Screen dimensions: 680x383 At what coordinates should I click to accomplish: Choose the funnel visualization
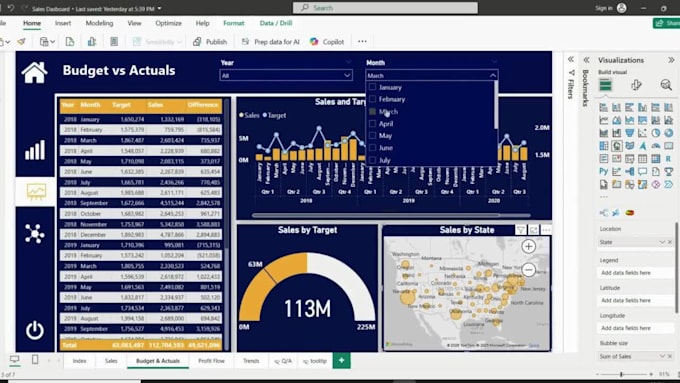[x=630, y=133]
